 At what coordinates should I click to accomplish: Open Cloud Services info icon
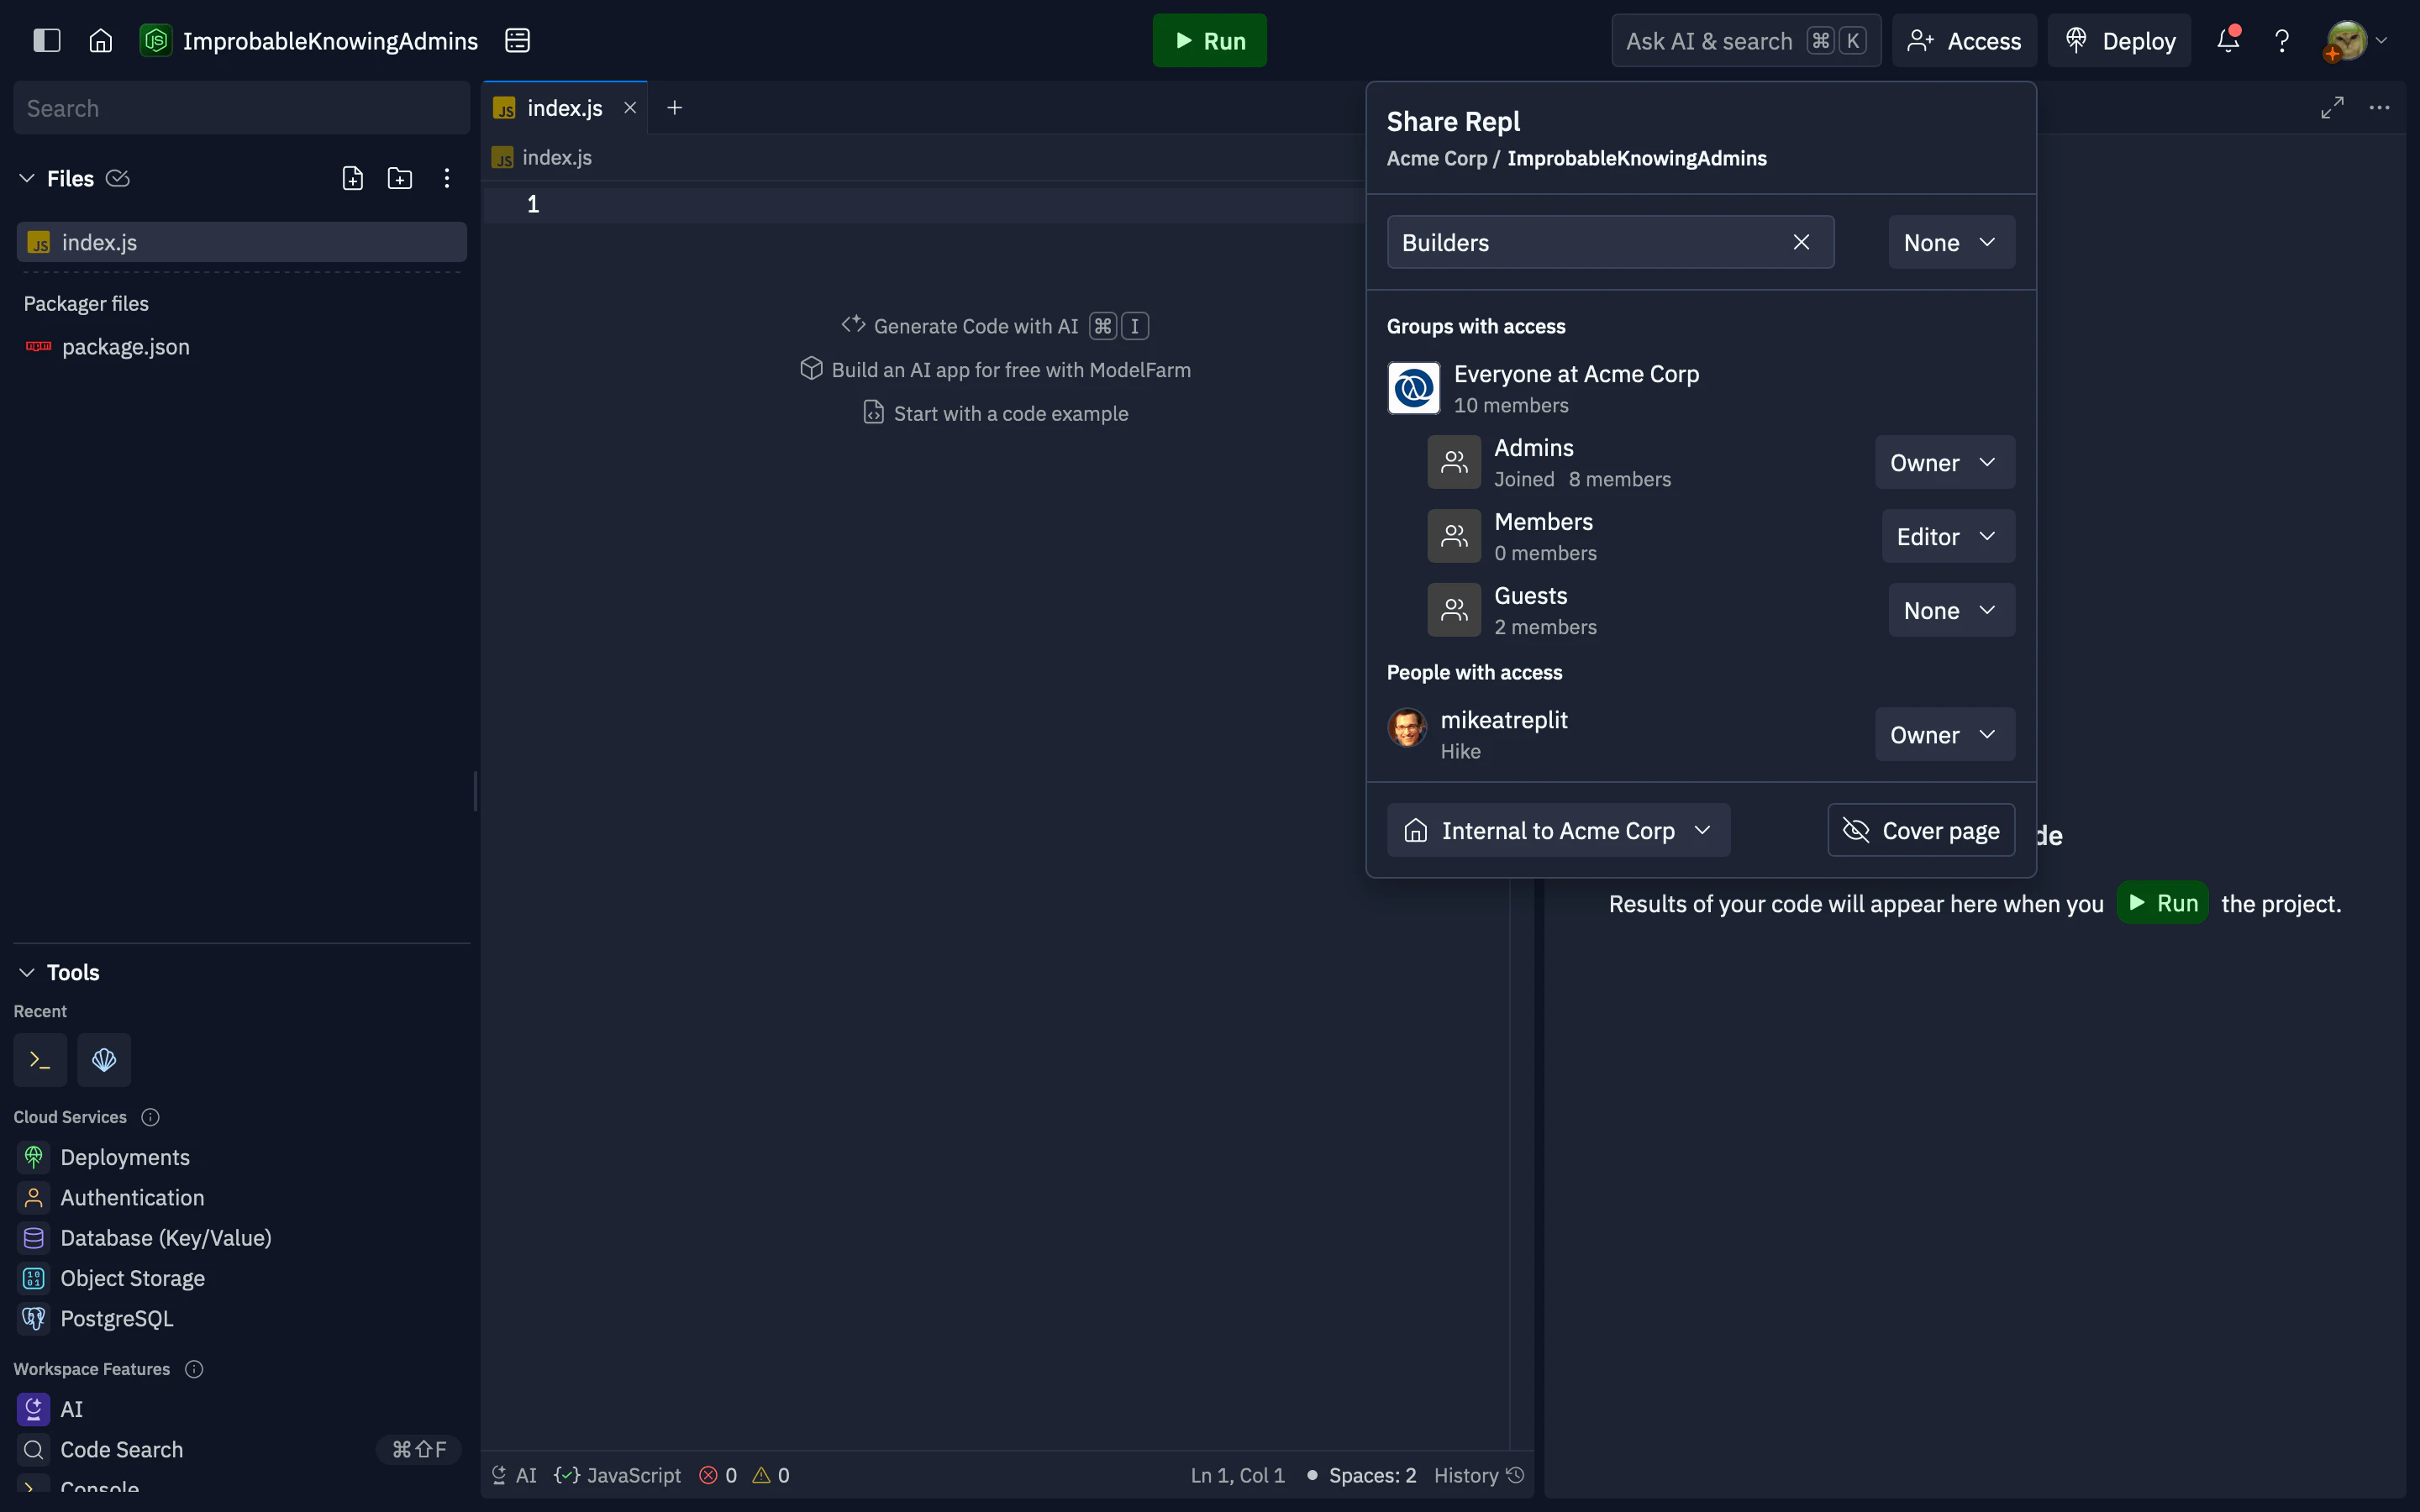click(150, 1117)
